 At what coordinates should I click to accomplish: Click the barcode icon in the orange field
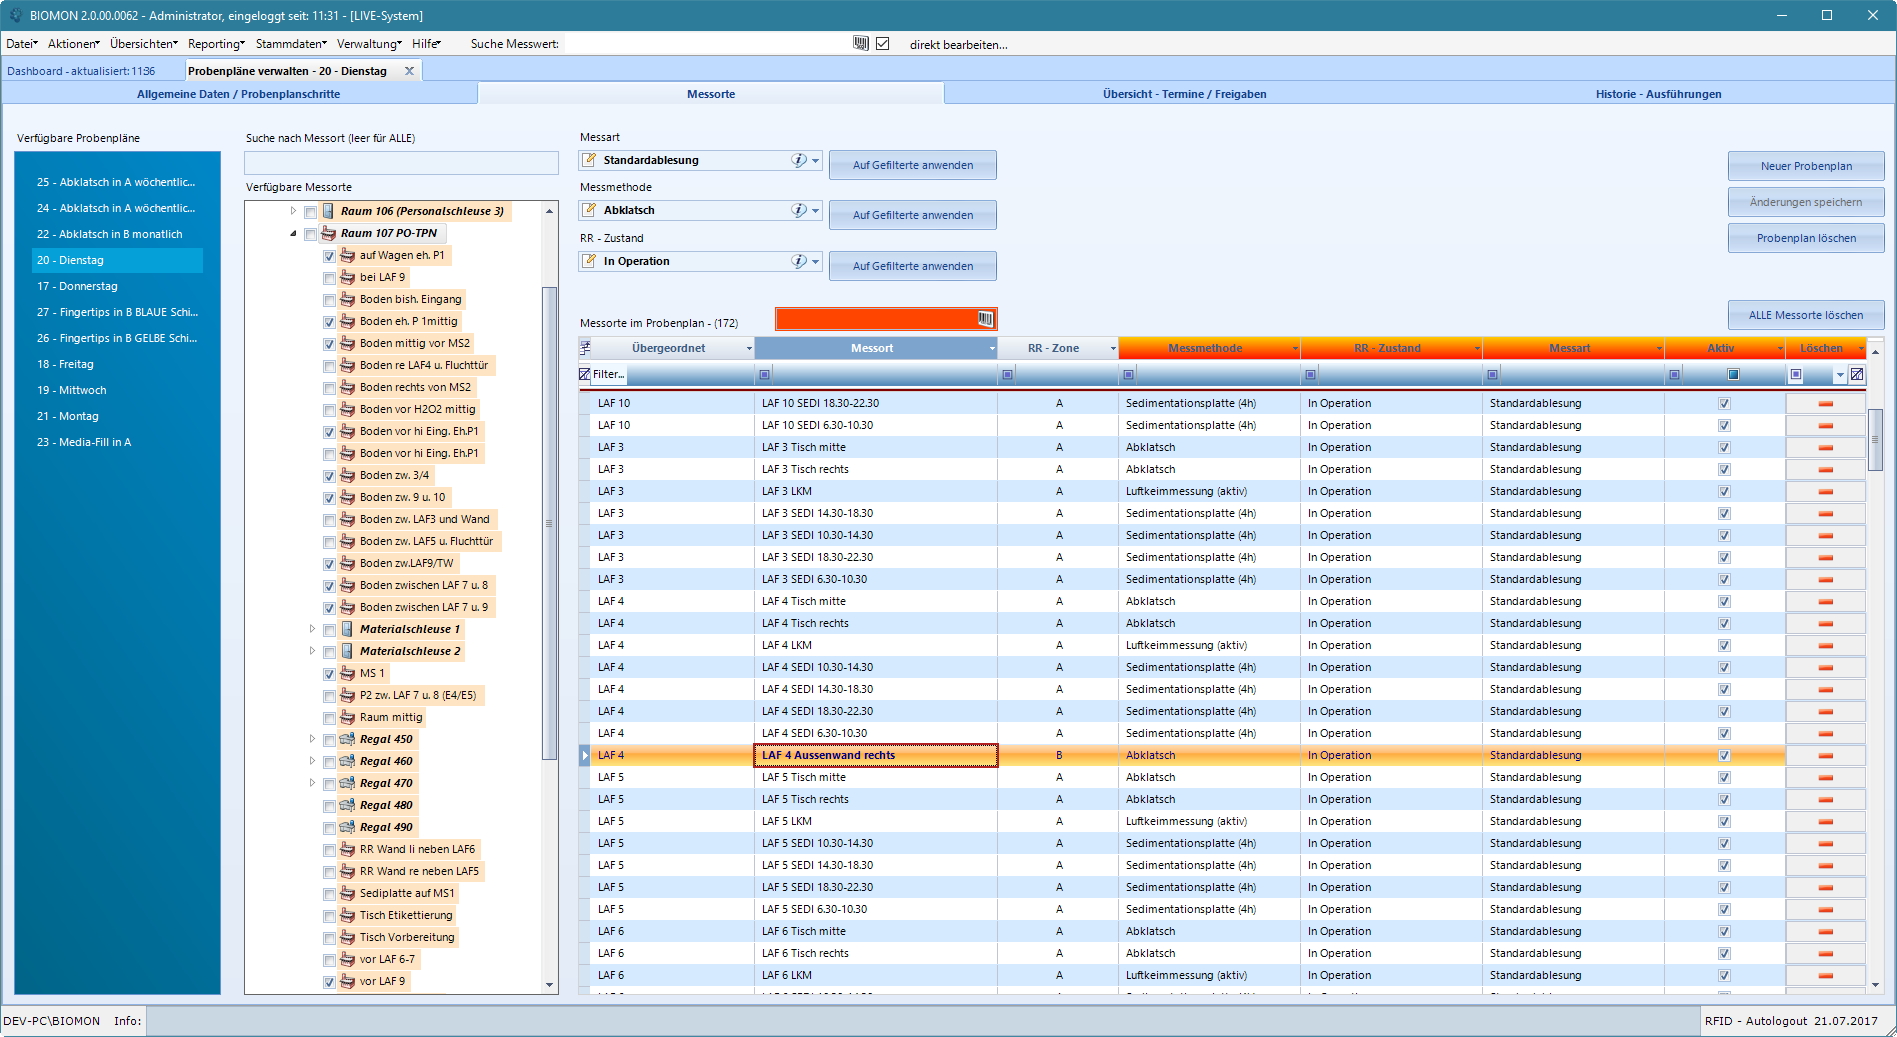click(x=986, y=319)
